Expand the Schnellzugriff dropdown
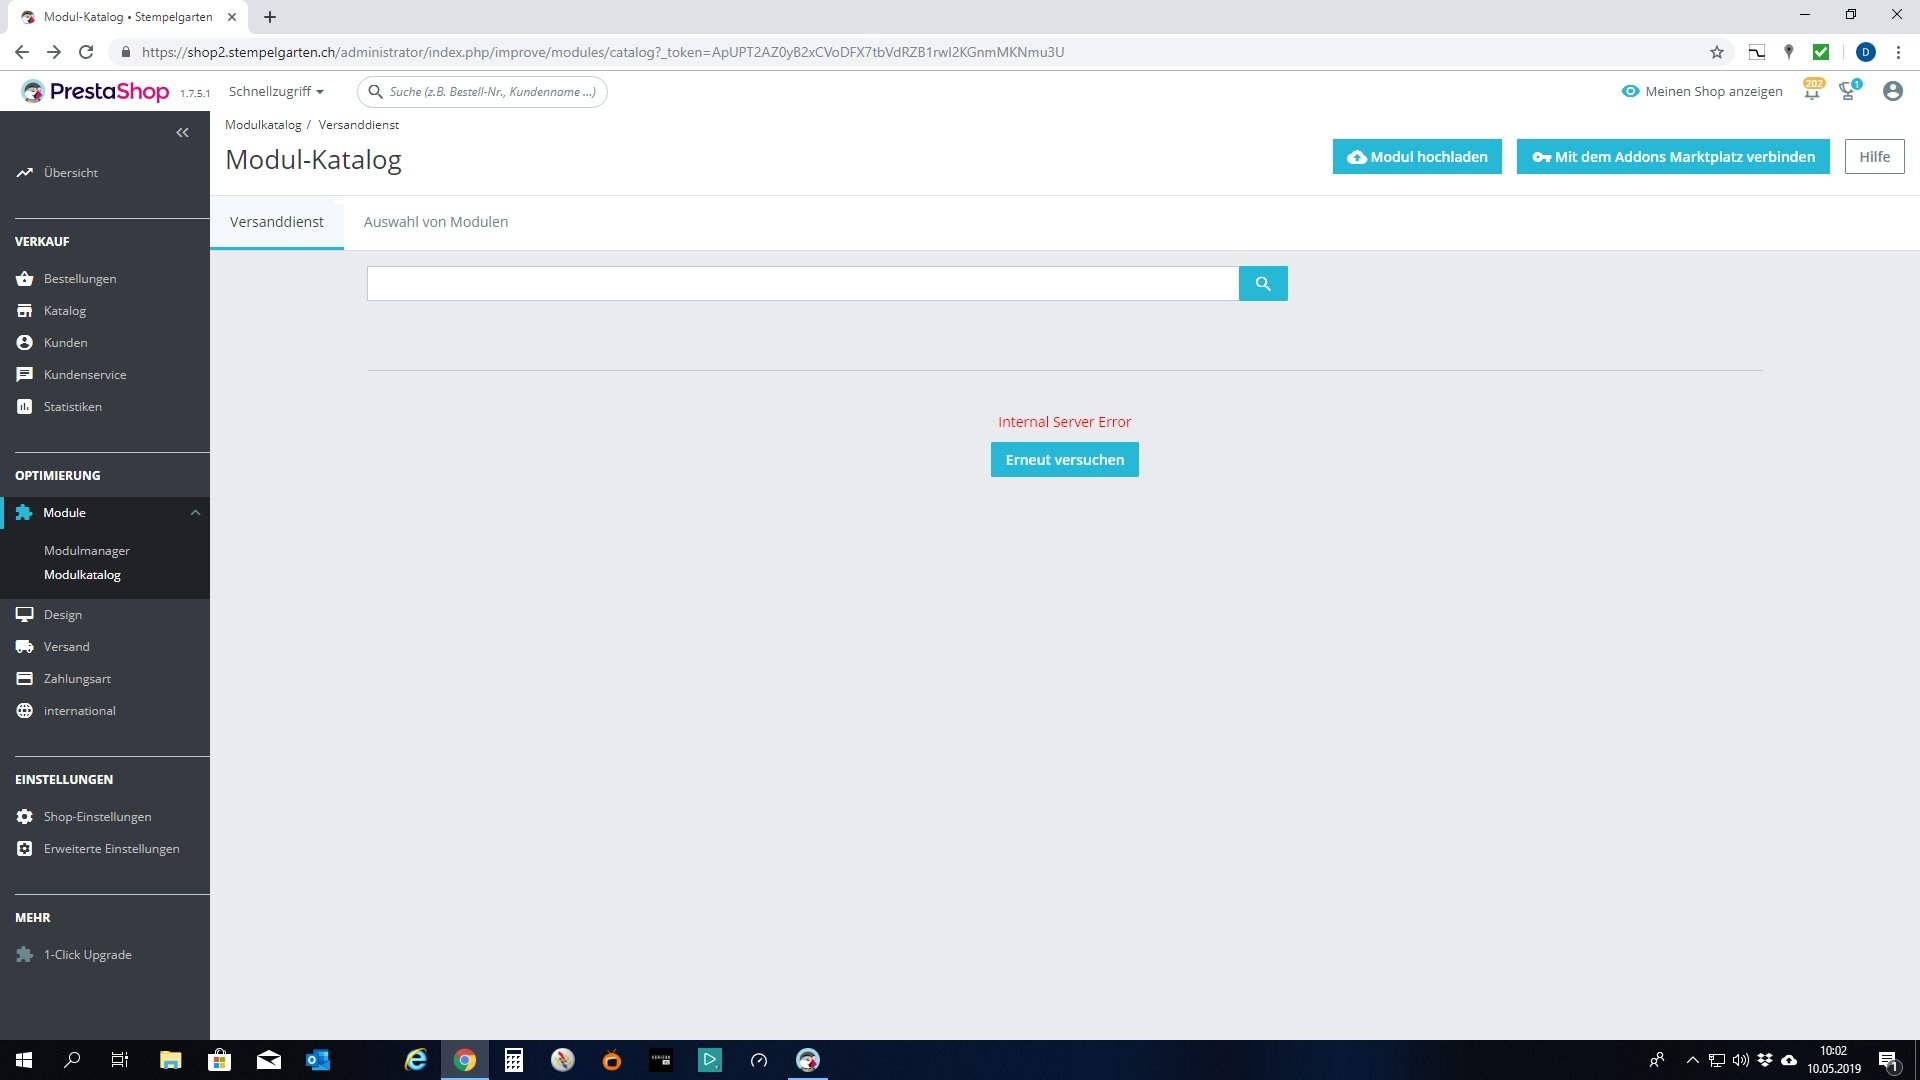The image size is (1920, 1080). click(x=276, y=91)
